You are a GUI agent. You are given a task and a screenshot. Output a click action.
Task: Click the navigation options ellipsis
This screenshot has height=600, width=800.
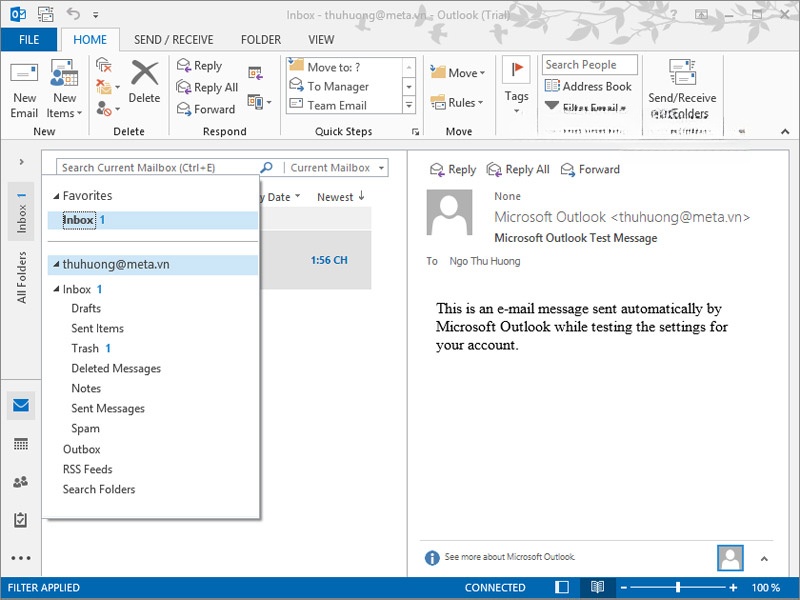click(21, 558)
